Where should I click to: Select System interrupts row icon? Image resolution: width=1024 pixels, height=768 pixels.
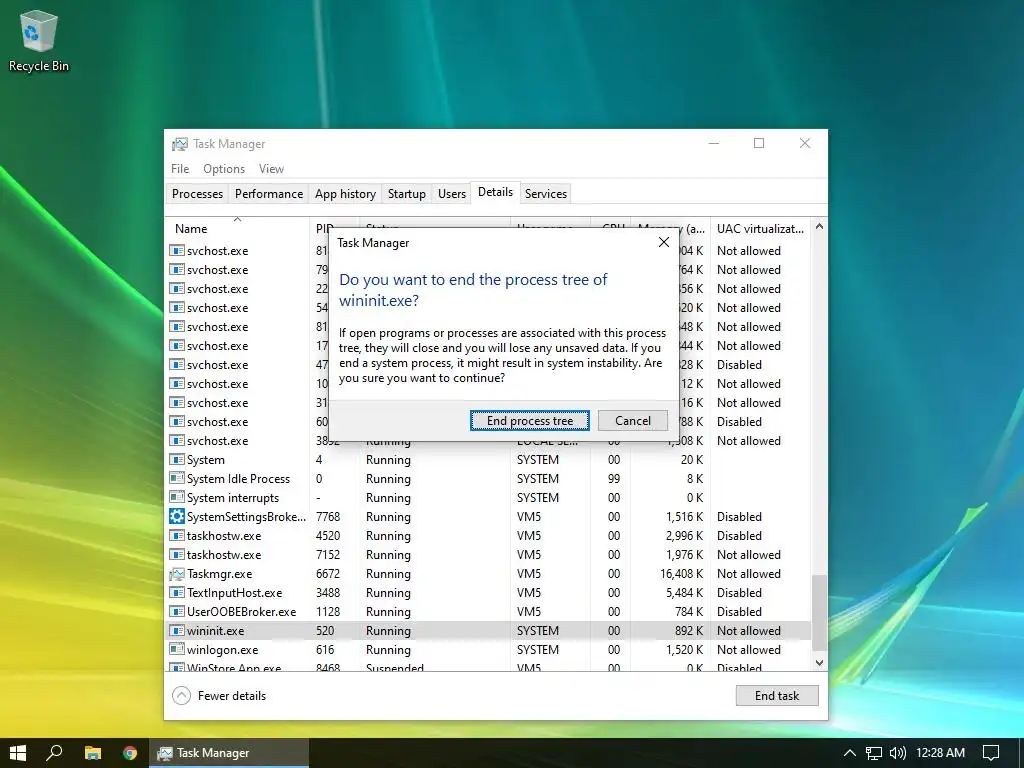coord(176,498)
